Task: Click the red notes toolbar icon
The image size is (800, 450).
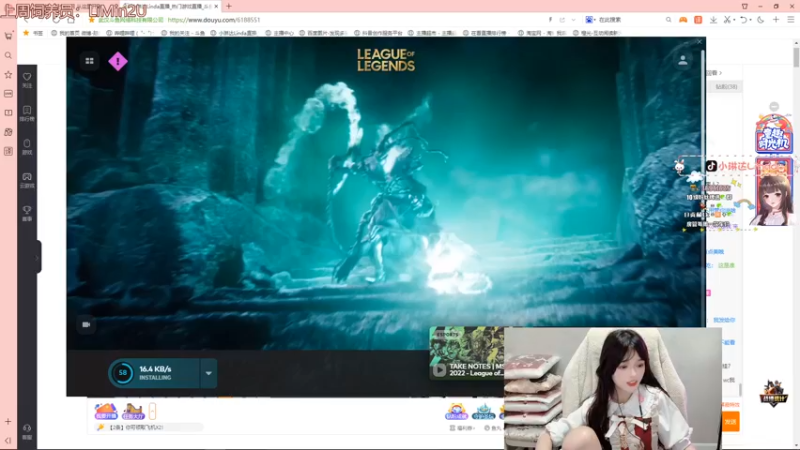Action: click(698, 20)
